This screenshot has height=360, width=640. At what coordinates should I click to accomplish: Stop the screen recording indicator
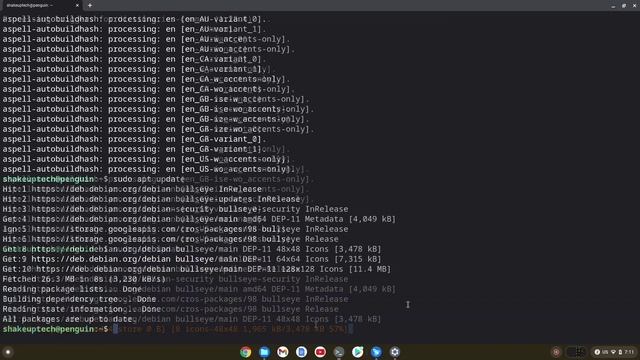coord(556,352)
